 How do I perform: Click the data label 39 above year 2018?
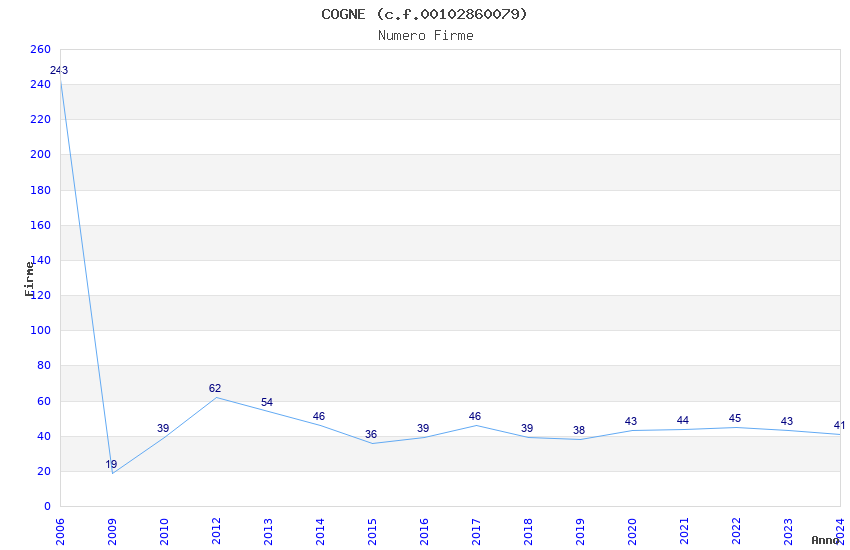point(527,428)
